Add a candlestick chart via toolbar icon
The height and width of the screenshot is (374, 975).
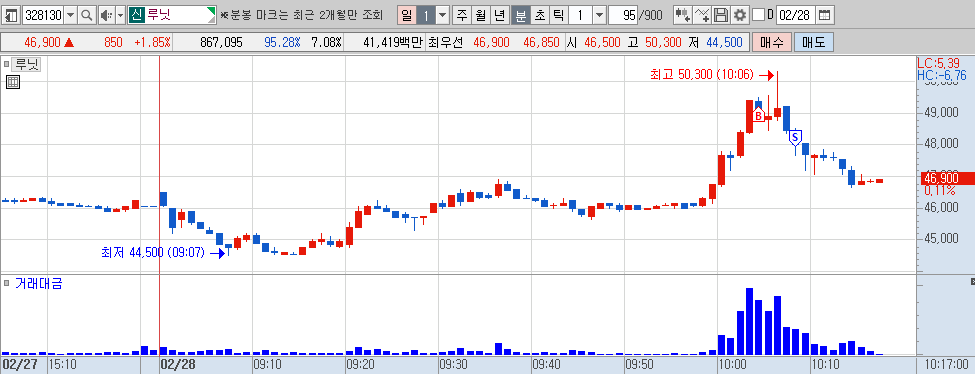pos(683,15)
